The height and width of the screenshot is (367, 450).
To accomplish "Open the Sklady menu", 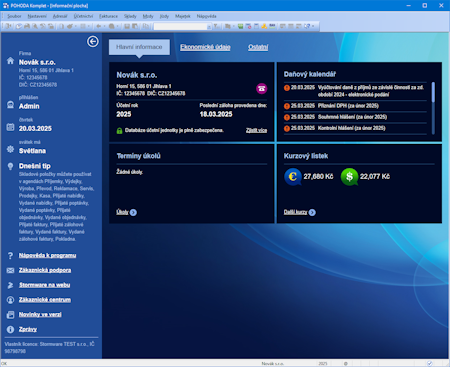I will 130,16.
